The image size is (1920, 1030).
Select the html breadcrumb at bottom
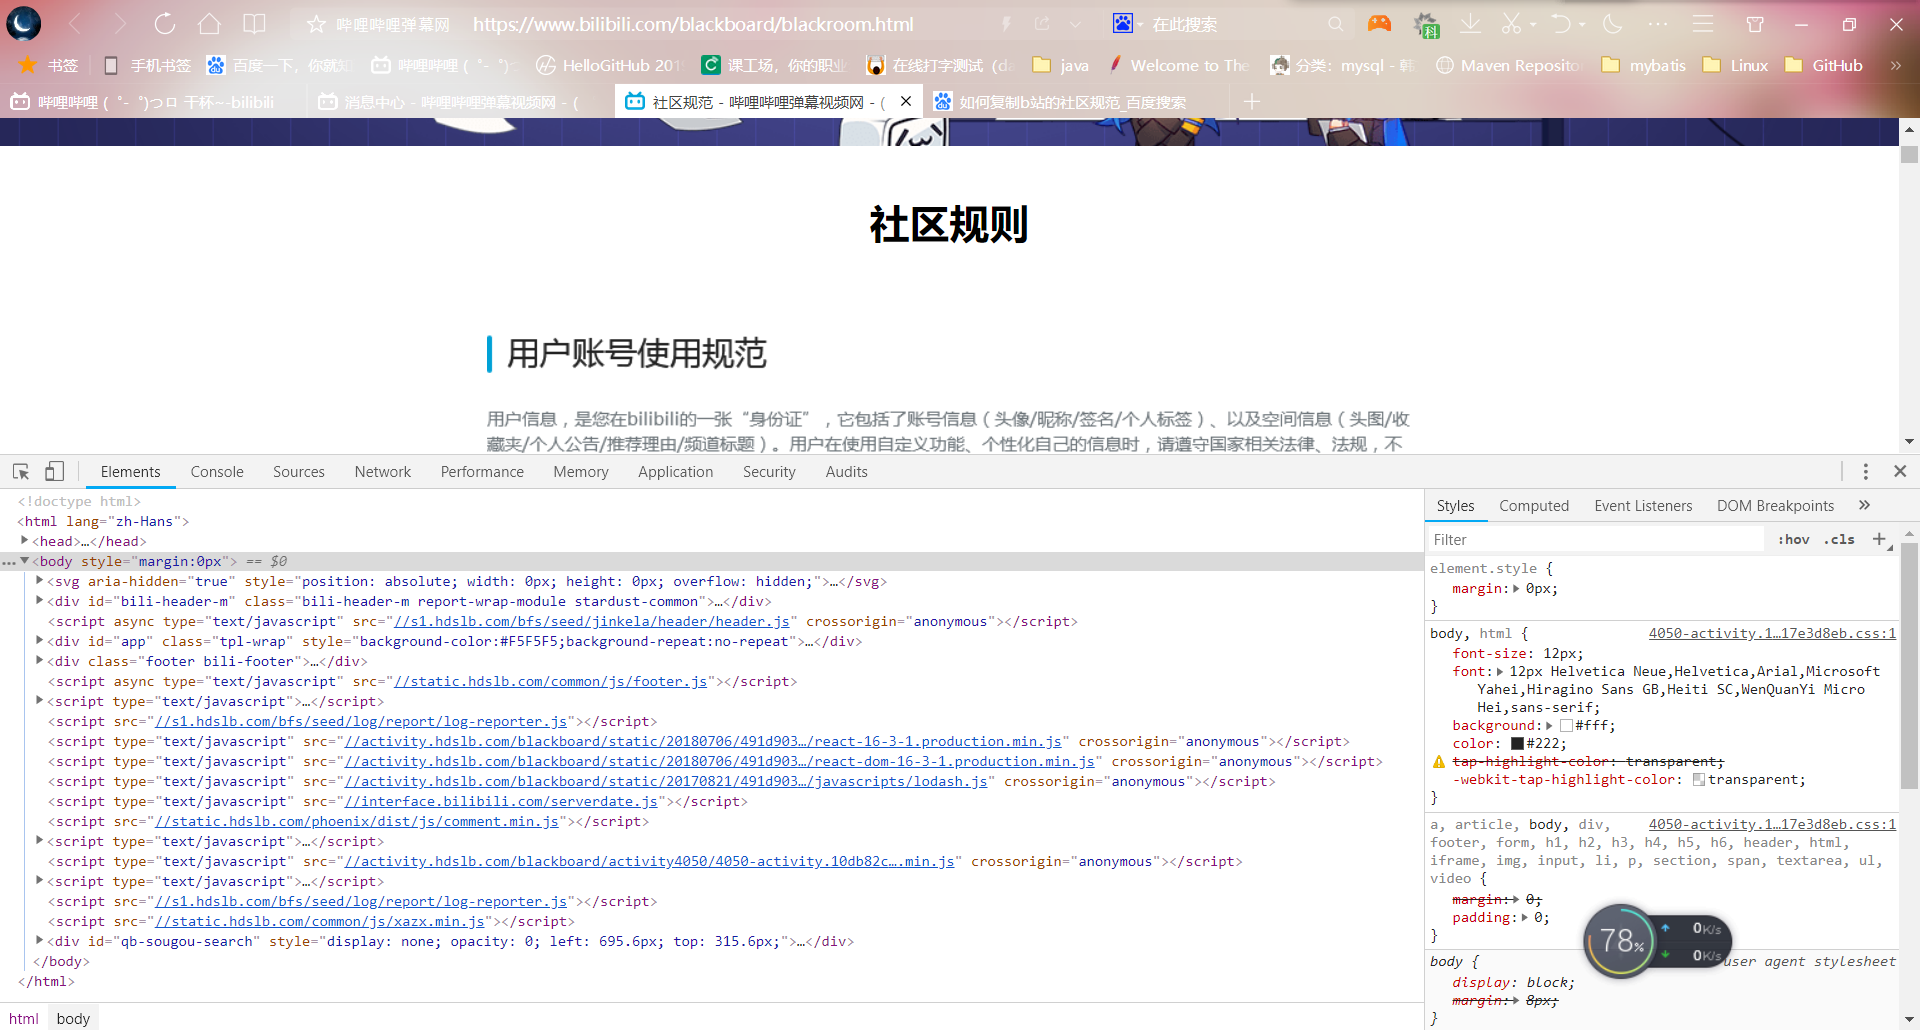pos(24,1018)
